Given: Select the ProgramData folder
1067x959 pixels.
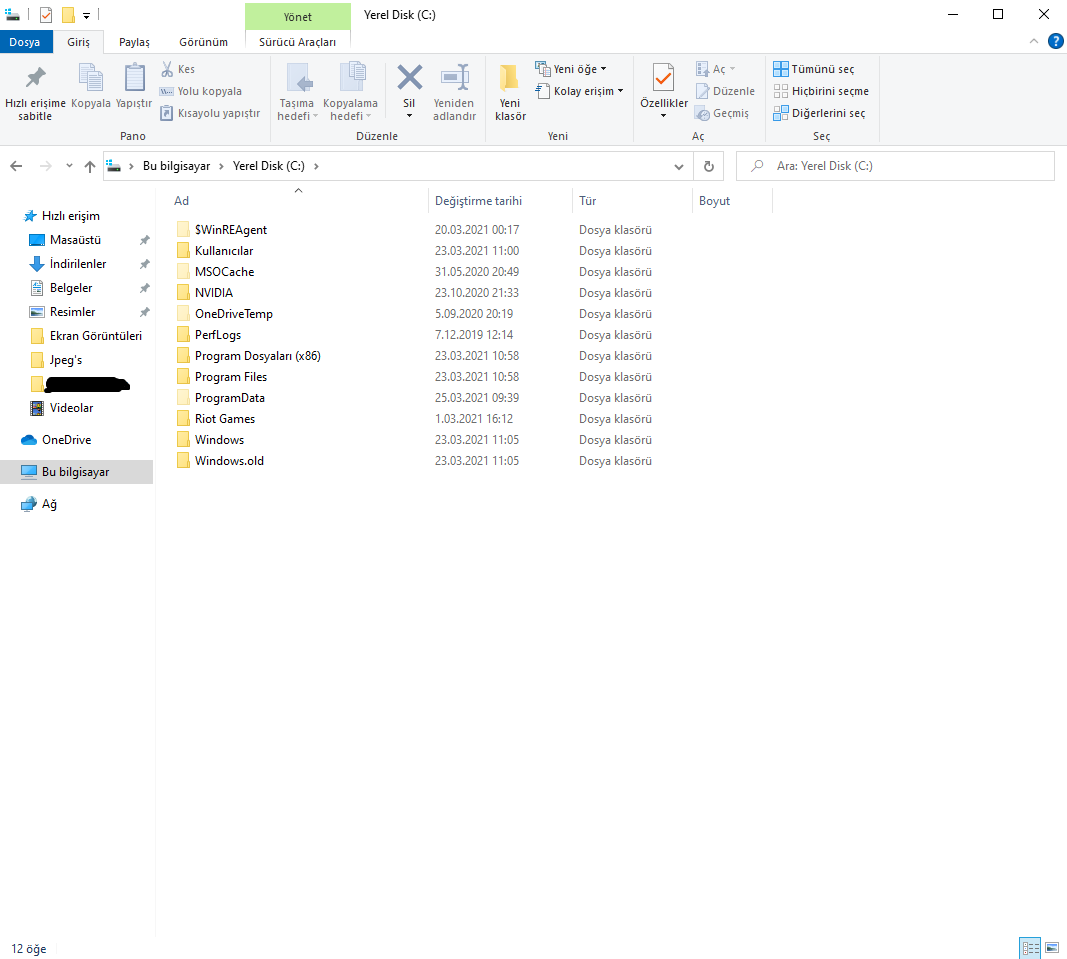Looking at the screenshot, I should coord(229,397).
